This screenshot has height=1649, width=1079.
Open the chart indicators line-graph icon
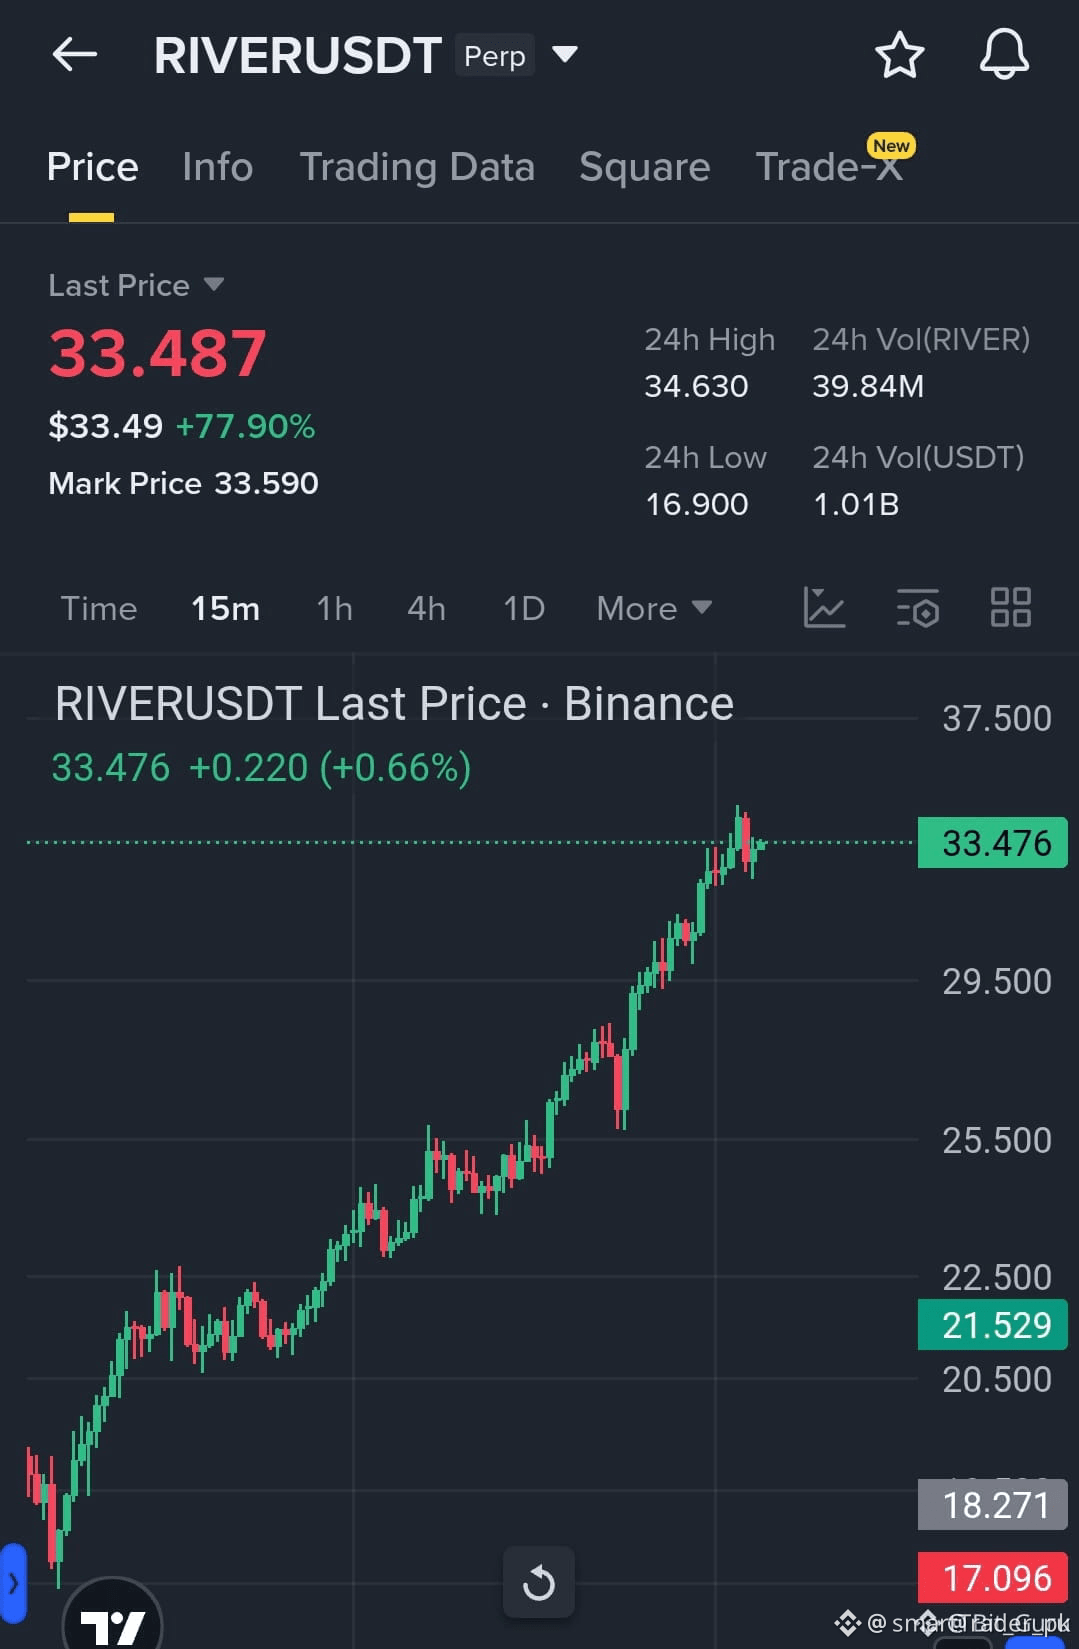point(824,607)
